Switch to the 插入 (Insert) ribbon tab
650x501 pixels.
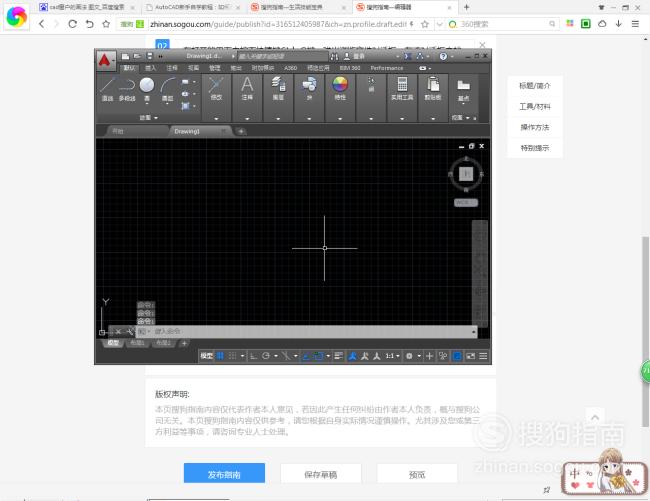[150, 68]
